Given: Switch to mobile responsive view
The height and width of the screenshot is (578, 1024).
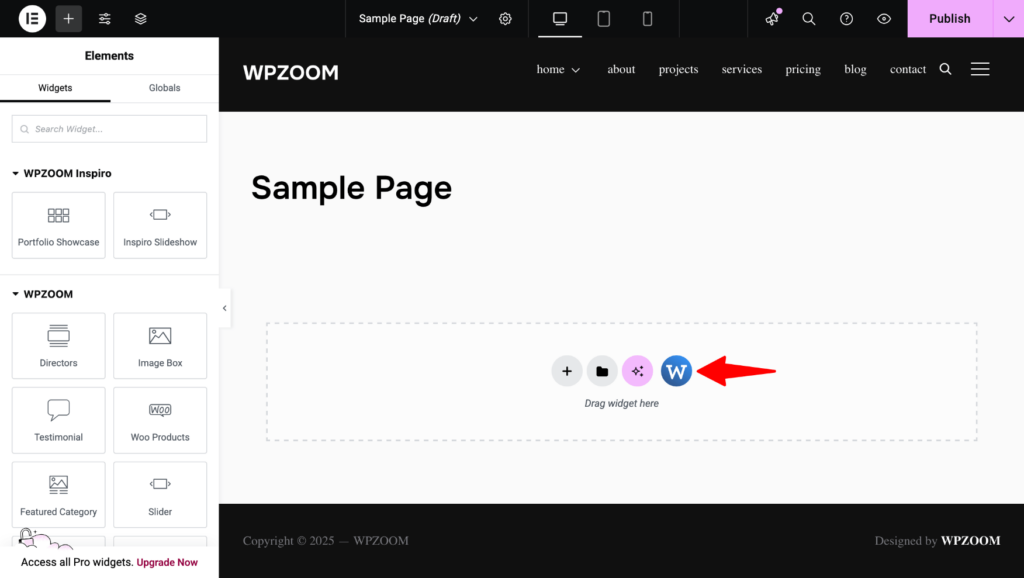Looking at the screenshot, I should point(647,19).
